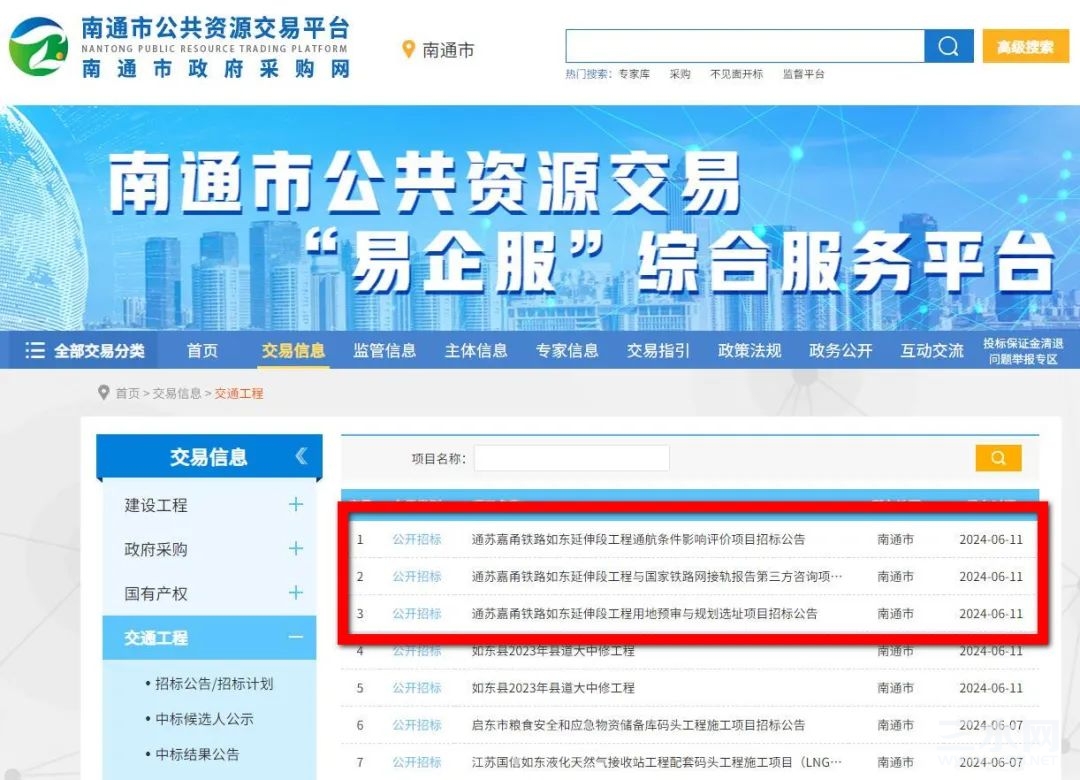Open the 主体信息 navigation tab
1080x780 pixels.
pos(476,351)
